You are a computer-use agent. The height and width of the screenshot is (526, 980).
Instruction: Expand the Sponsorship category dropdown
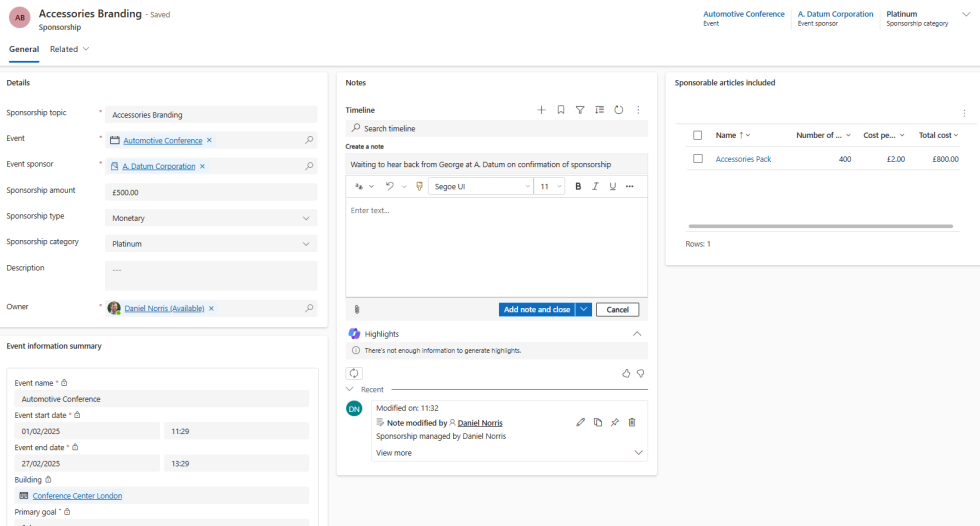point(211,243)
